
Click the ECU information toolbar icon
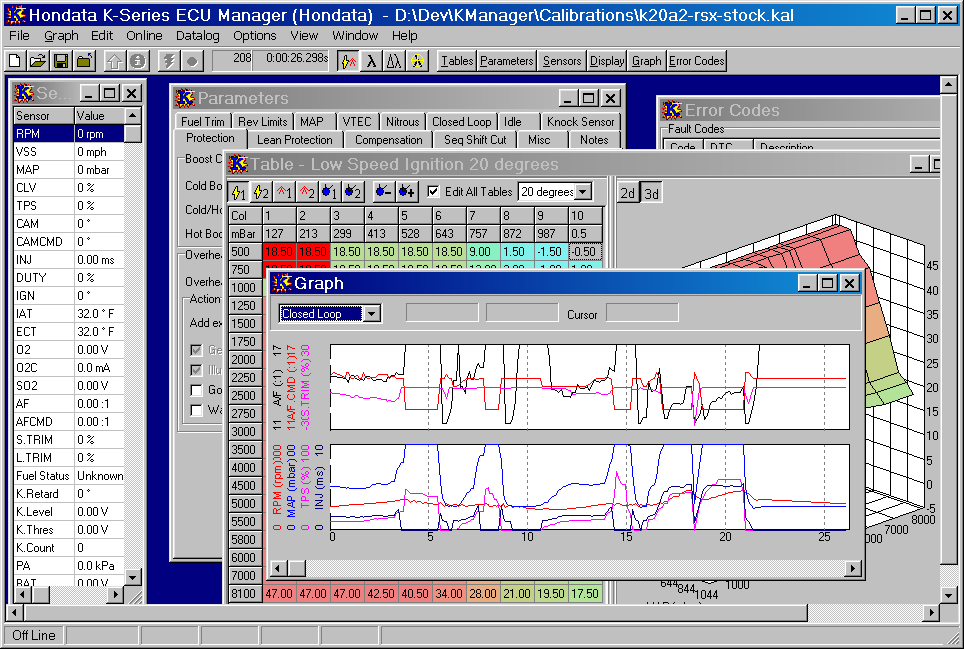pyautogui.click(x=138, y=61)
